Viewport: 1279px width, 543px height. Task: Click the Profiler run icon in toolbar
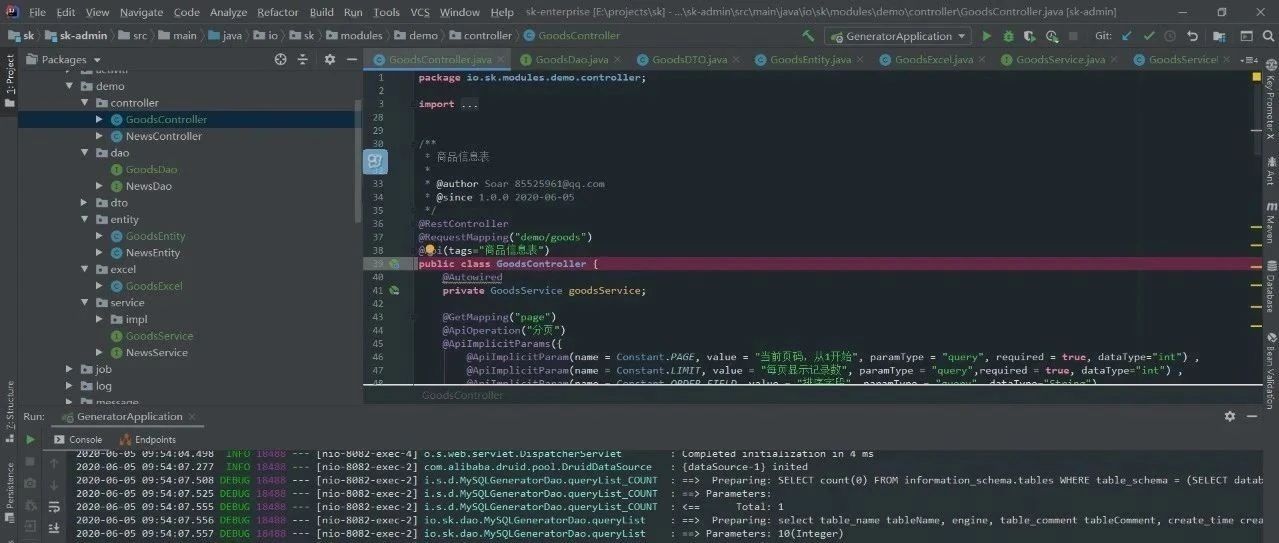tap(1052, 36)
